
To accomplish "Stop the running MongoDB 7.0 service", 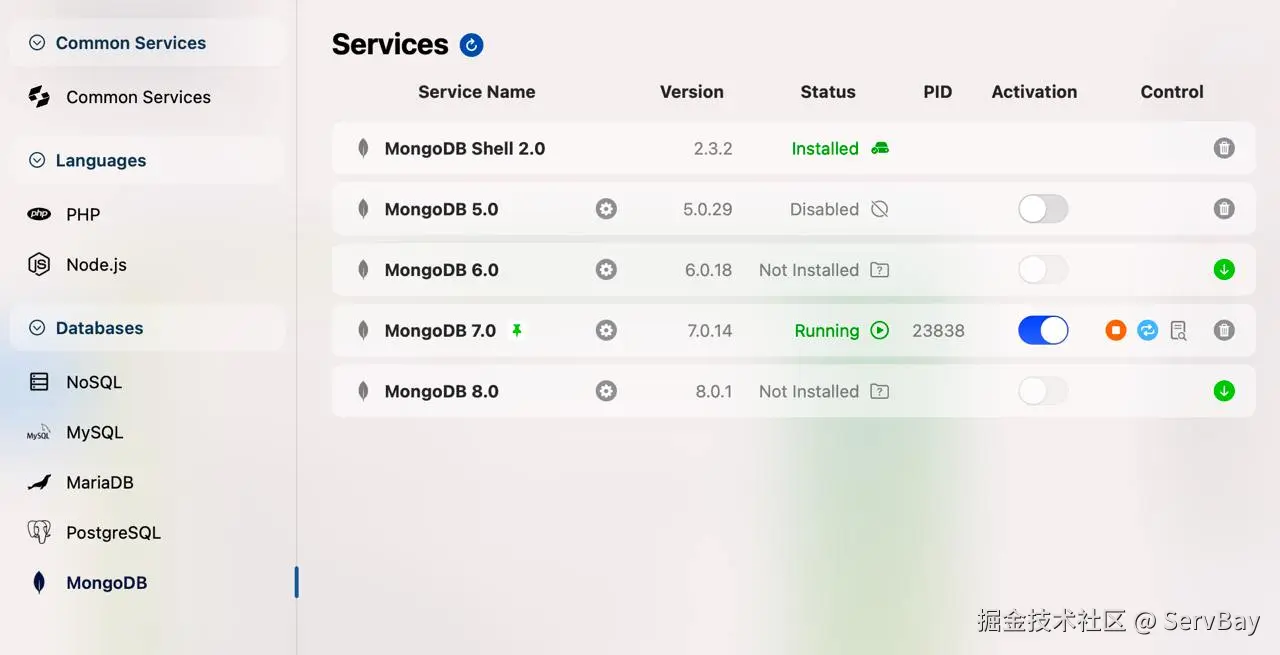I will (x=1116, y=330).
